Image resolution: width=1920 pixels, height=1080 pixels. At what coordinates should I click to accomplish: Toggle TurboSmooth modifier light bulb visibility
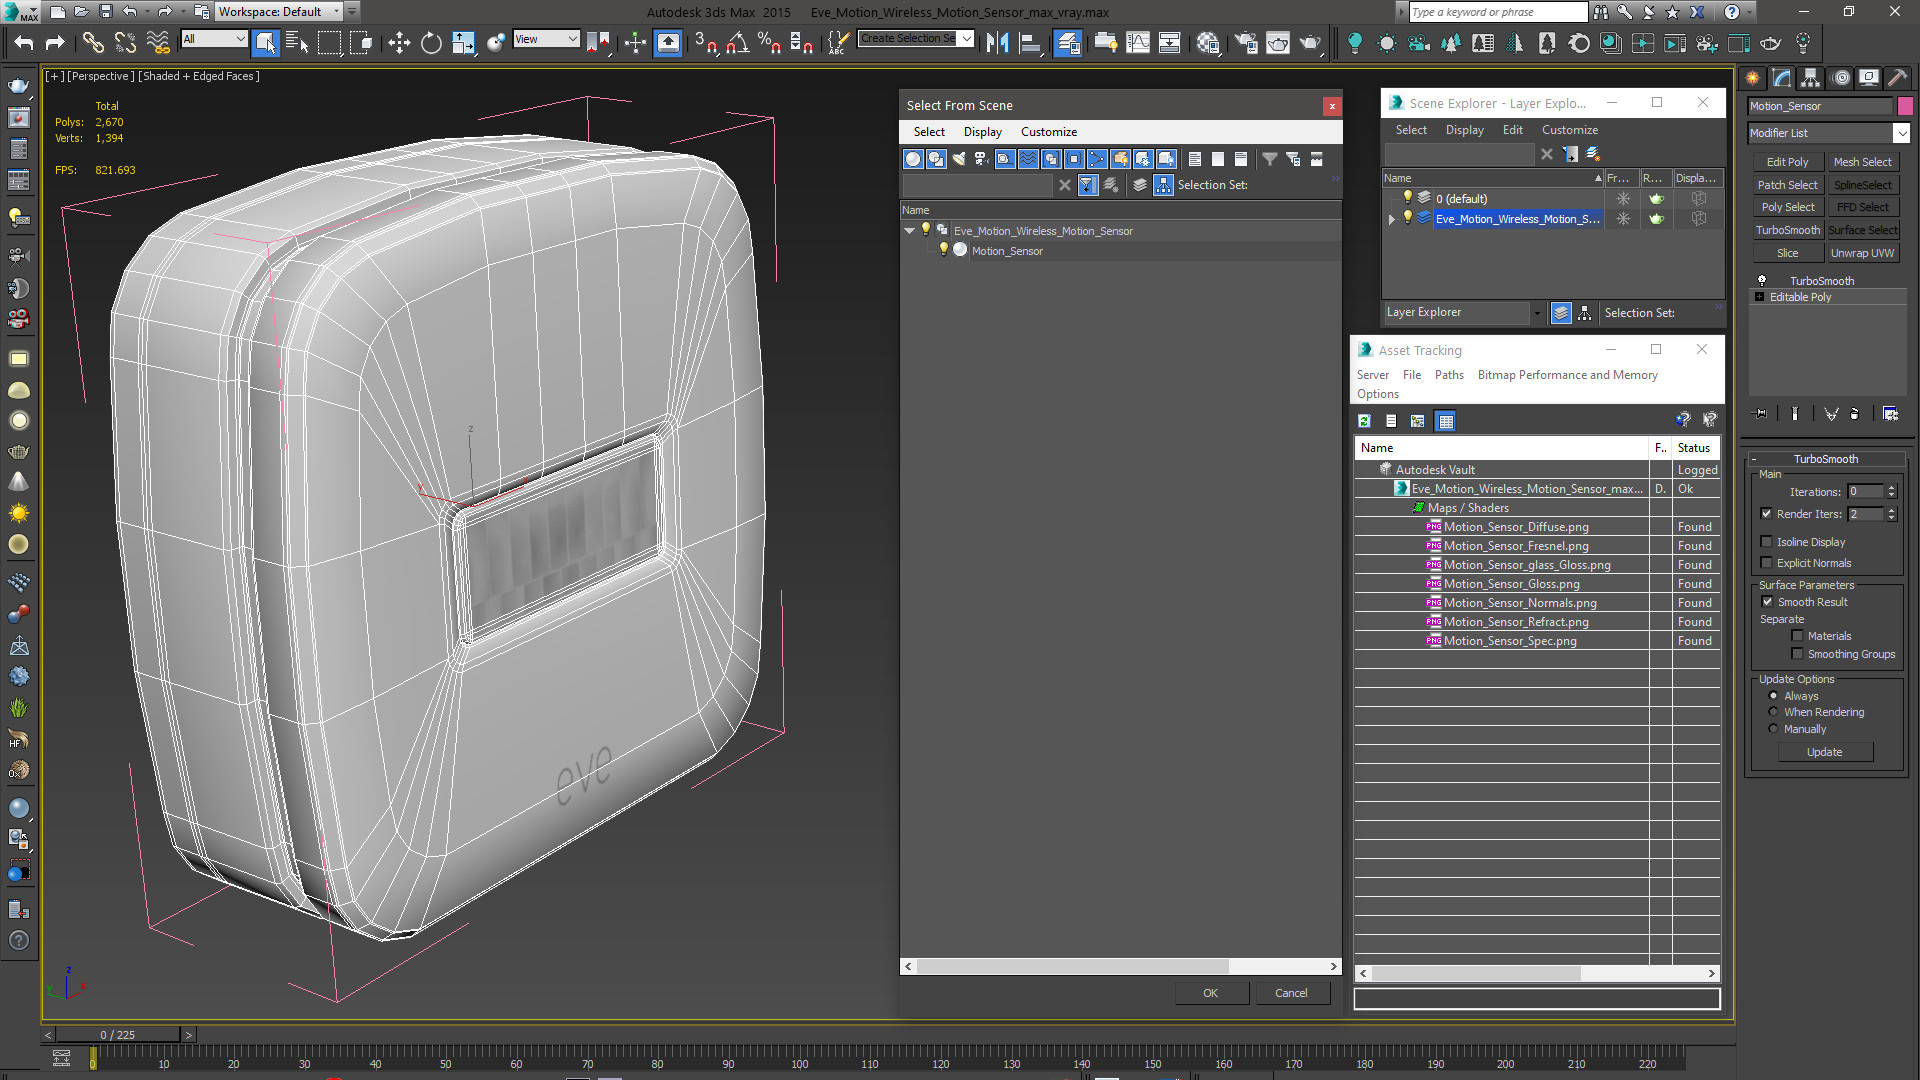1762,281
